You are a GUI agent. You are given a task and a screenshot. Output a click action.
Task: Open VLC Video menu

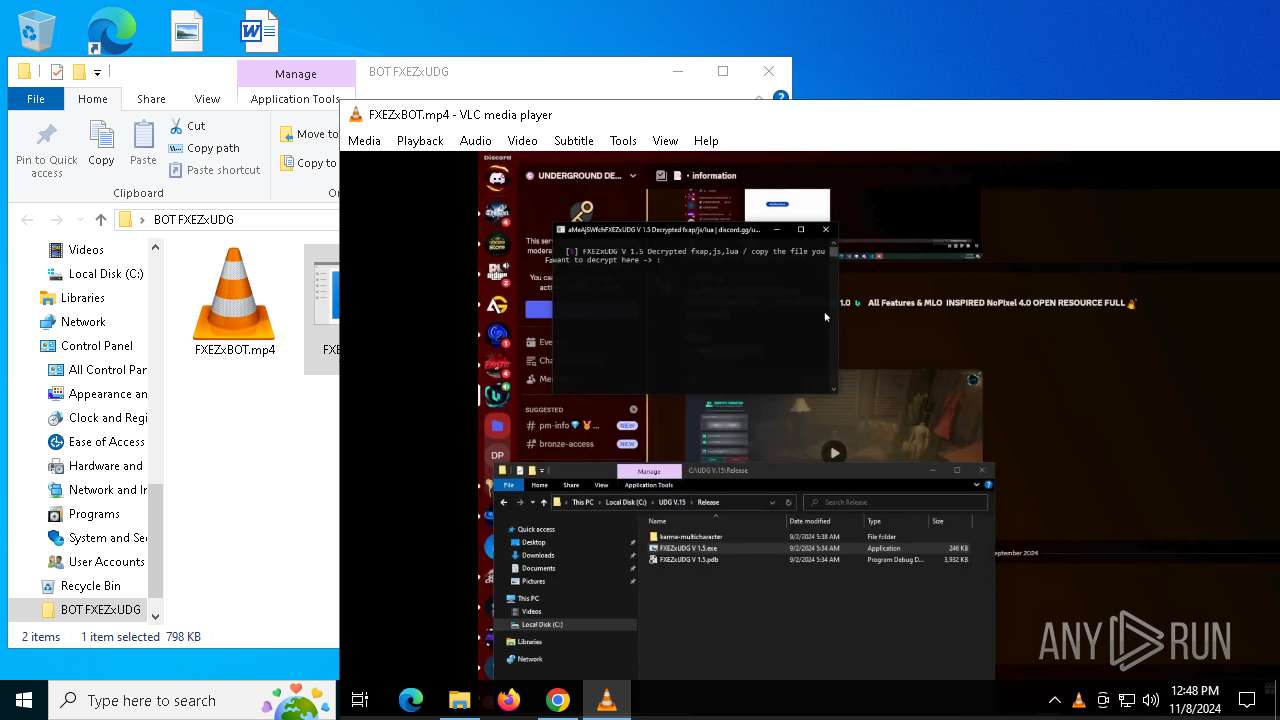522,141
